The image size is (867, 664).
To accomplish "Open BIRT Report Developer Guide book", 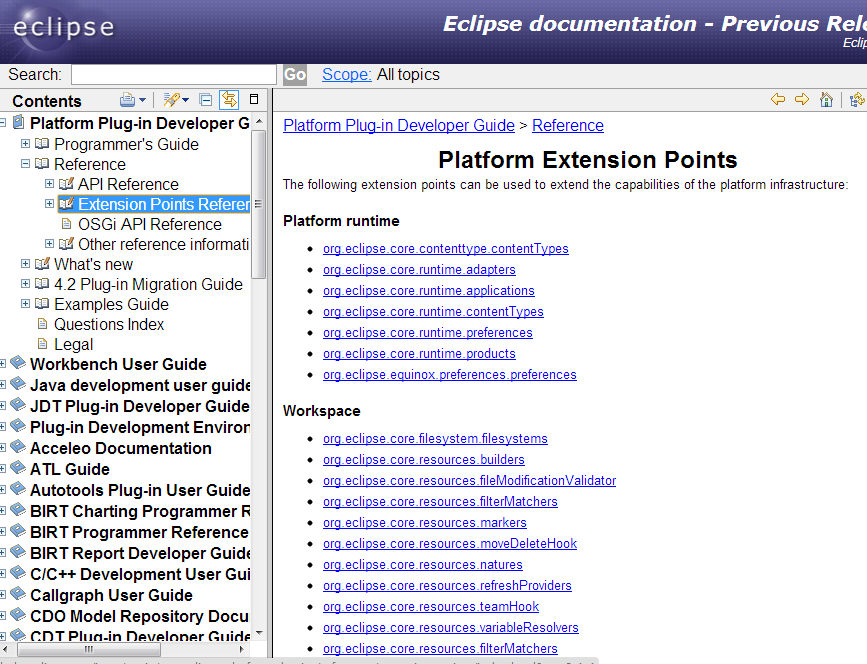I will coord(140,553).
